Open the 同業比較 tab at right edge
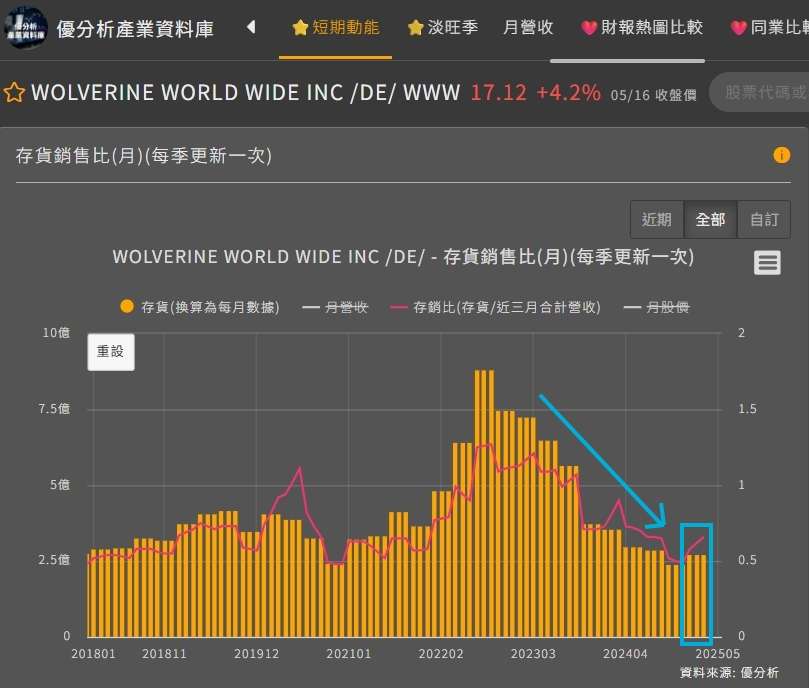 pyautogui.click(x=770, y=27)
